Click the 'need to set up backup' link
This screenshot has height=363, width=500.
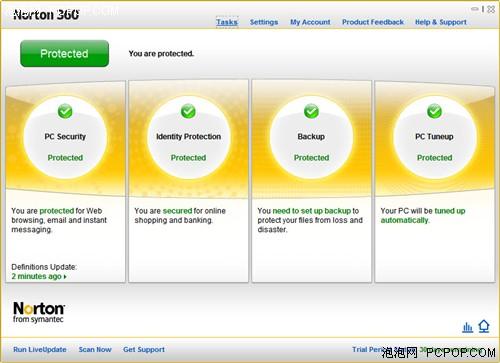pyautogui.click(x=312, y=211)
